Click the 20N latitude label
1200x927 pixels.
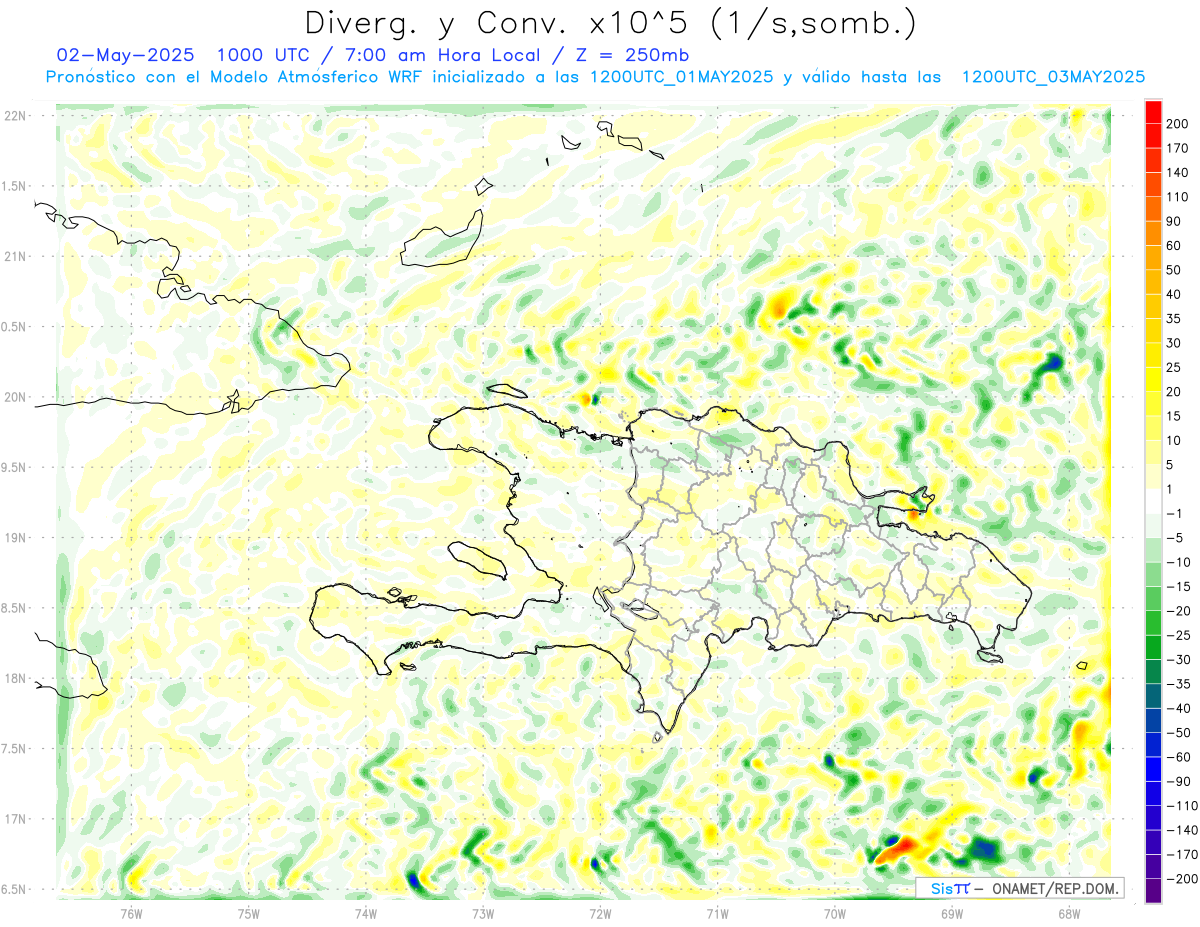point(15,397)
